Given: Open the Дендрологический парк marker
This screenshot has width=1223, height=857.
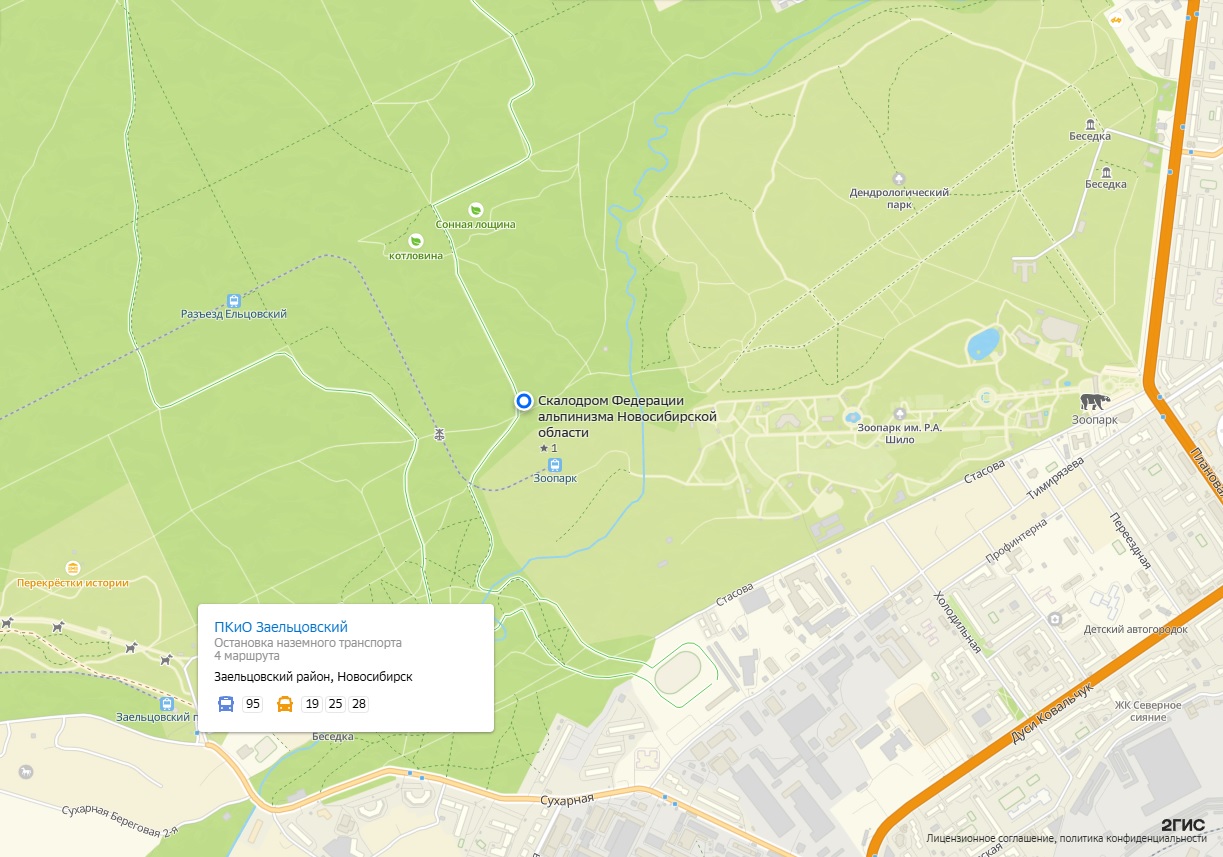Looking at the screenshot, I should pyautogui.click(x=898, y=178).
